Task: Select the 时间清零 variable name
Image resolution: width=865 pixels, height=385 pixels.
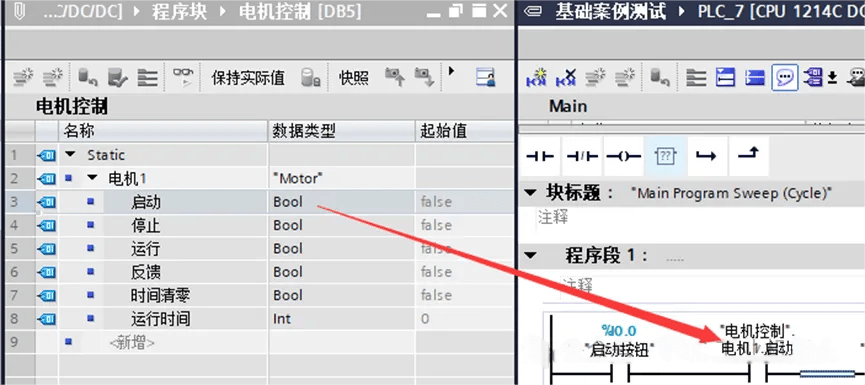Action: (x=161, y=296)
